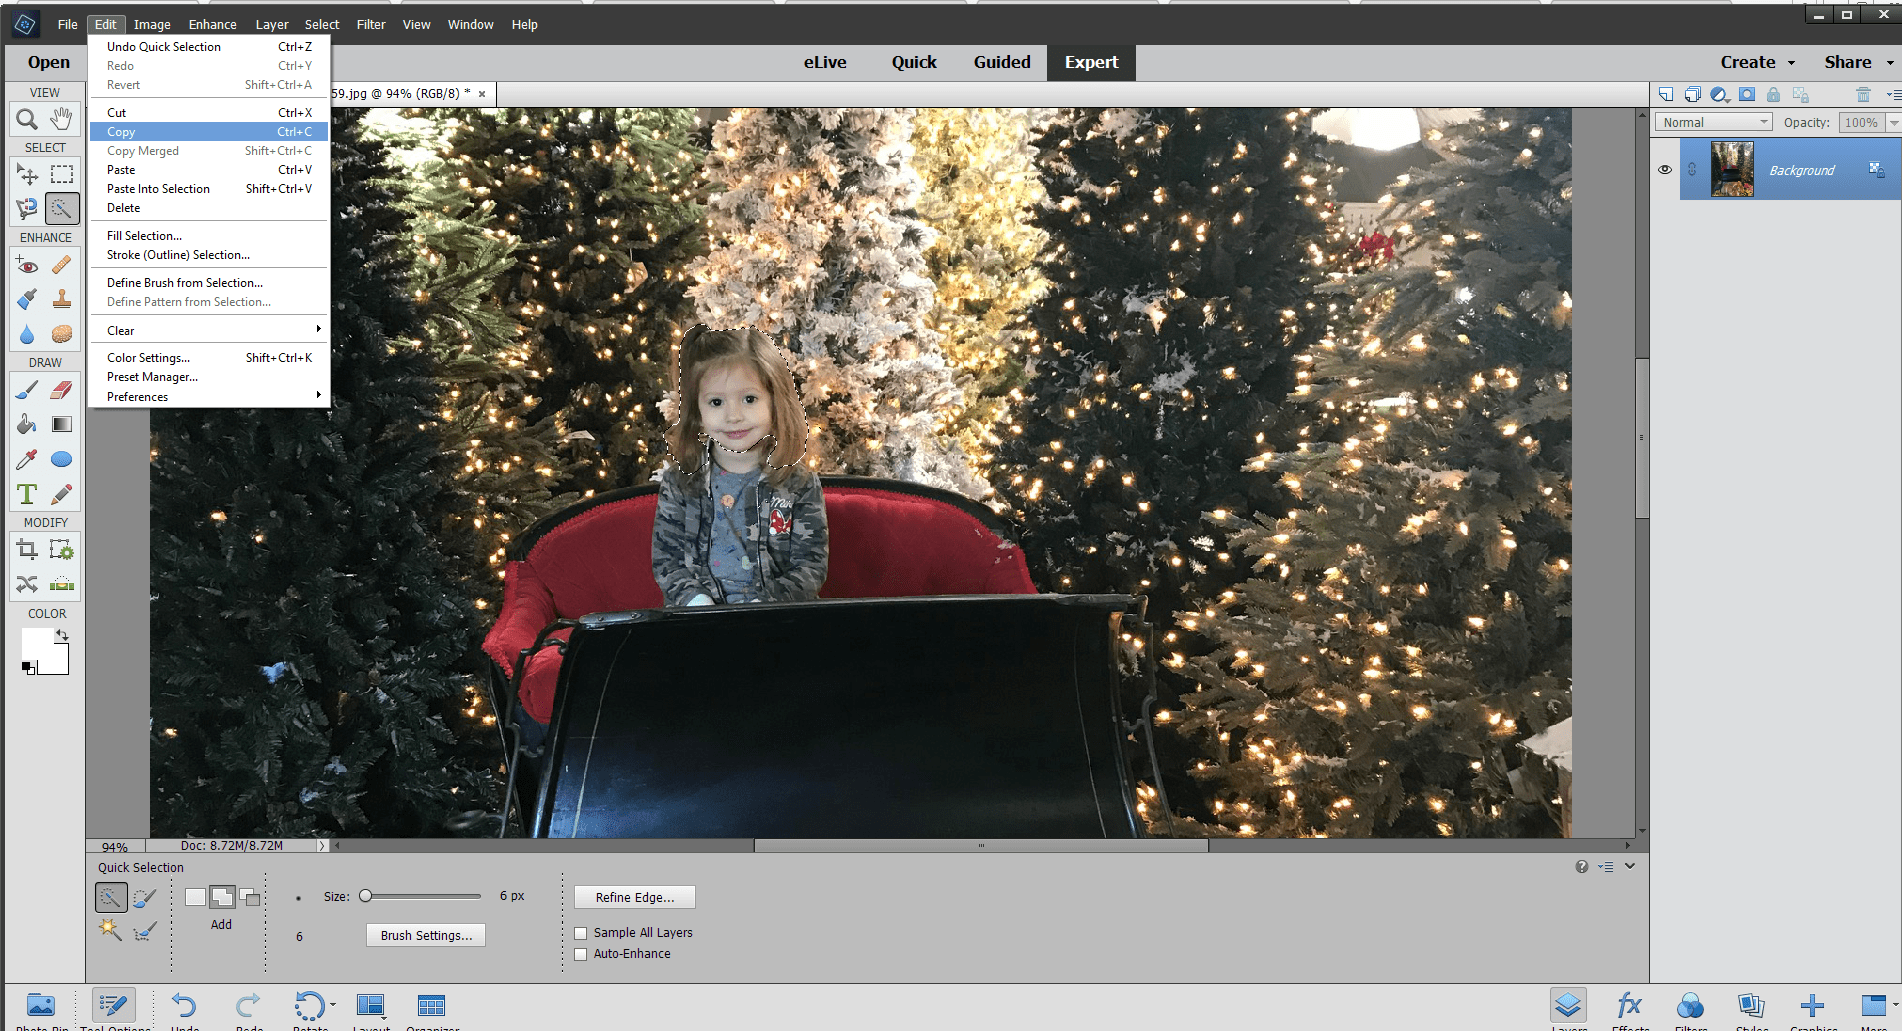Image resolution: width=1902 pixels, height=1031 pixels.
Task: Hide the Background layer eye toggle
Action: click(x=1665, y=170)
